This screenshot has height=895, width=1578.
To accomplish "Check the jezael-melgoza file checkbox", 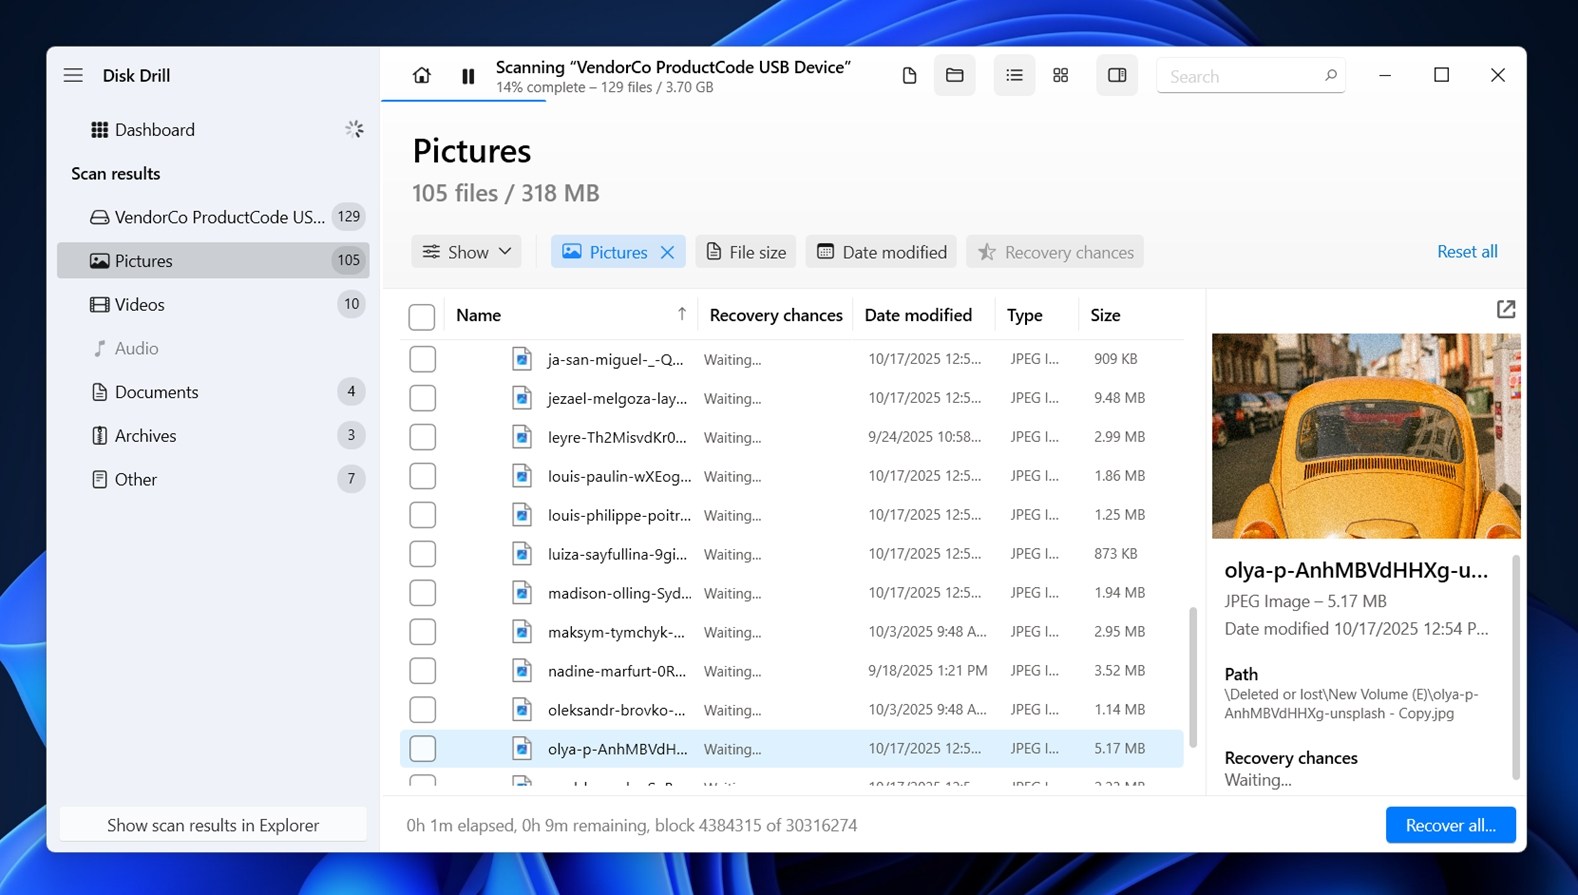I will point(422,398).
